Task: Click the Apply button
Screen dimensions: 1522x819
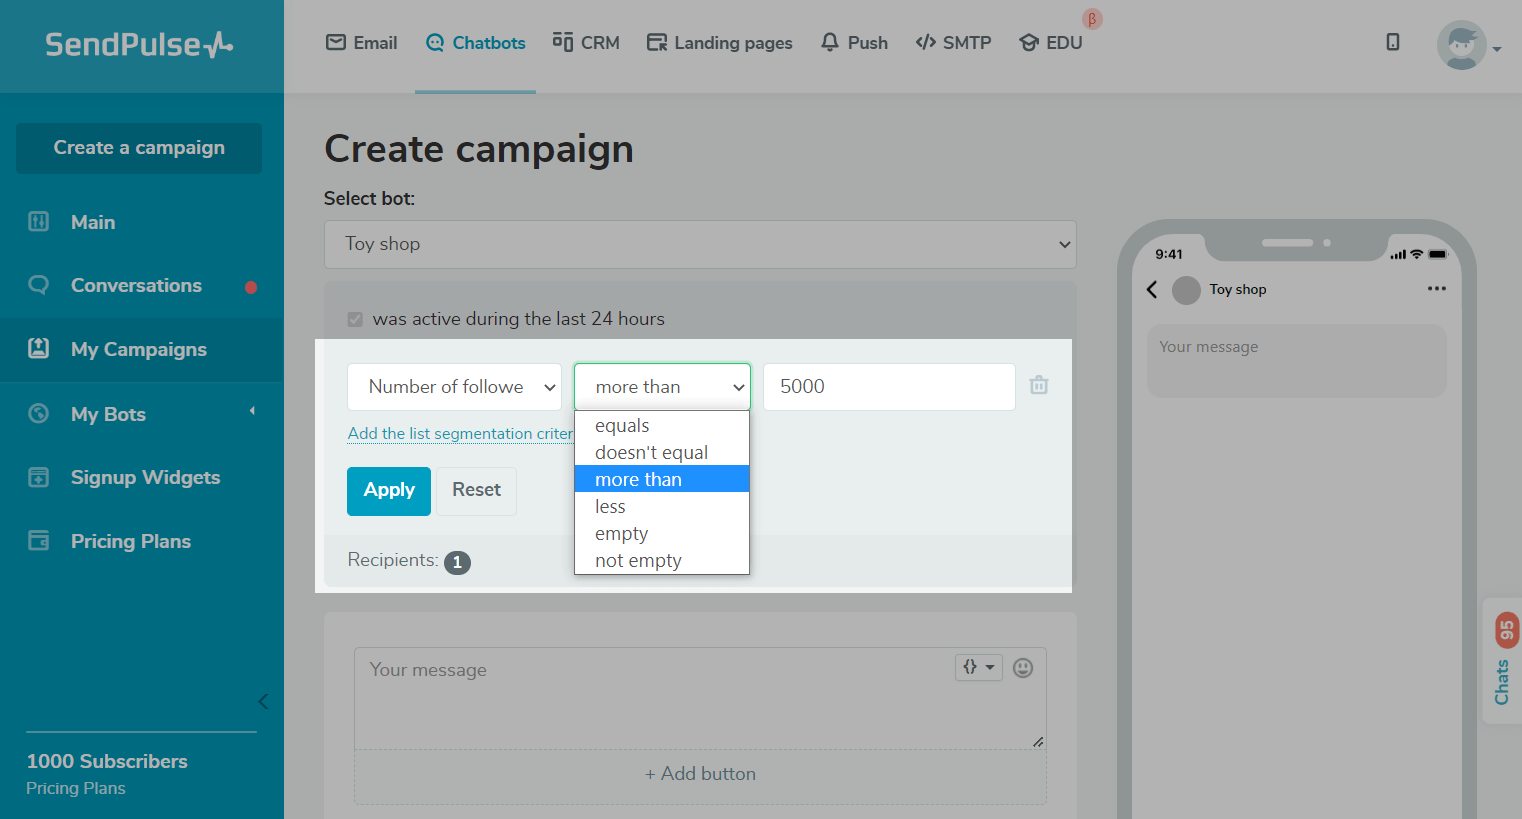Action: 389,491
